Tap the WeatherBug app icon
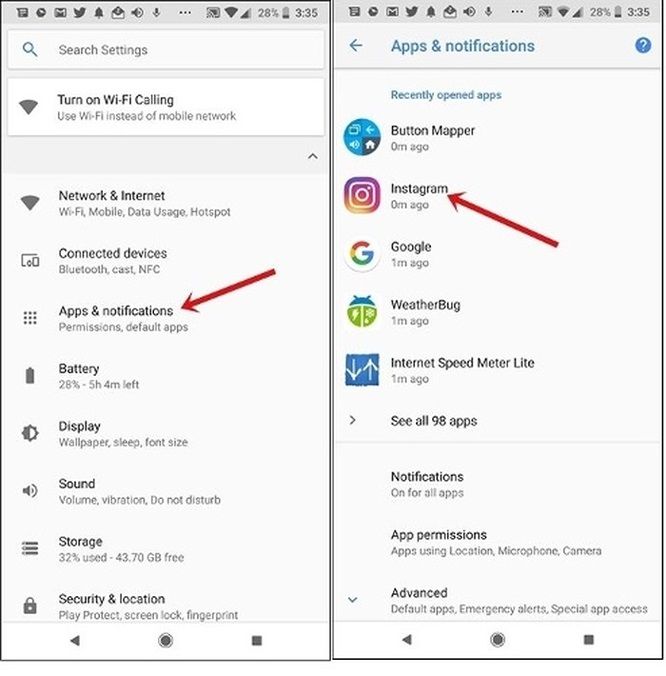The width and height of the screenshot is (666, 676). 362,311
